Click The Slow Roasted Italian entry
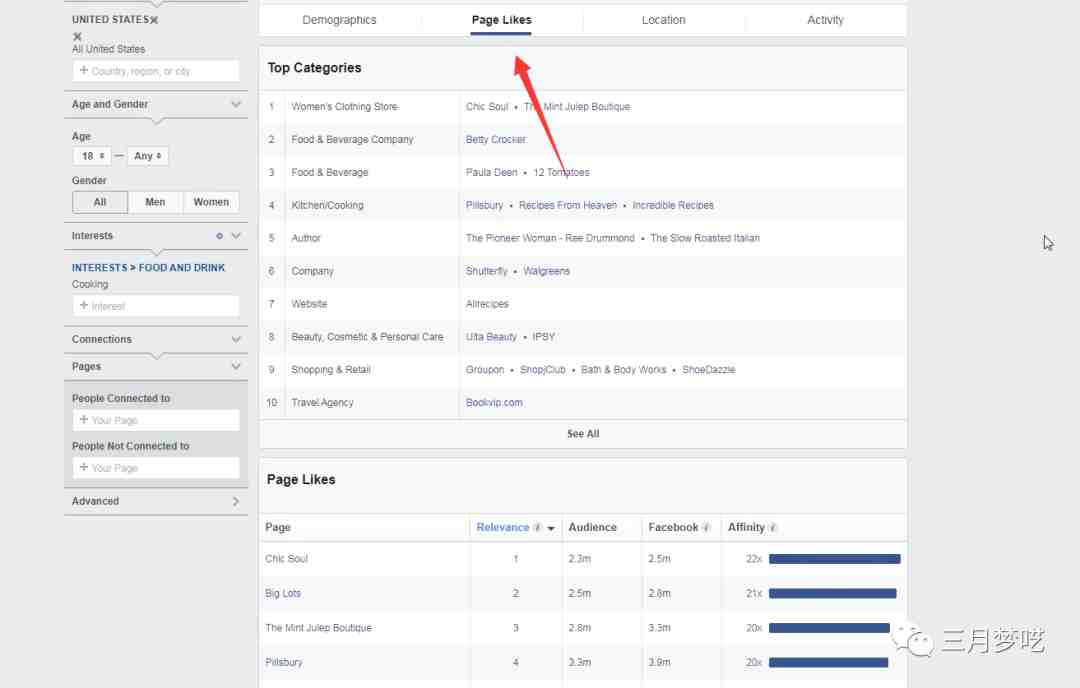 pos(705,238)
